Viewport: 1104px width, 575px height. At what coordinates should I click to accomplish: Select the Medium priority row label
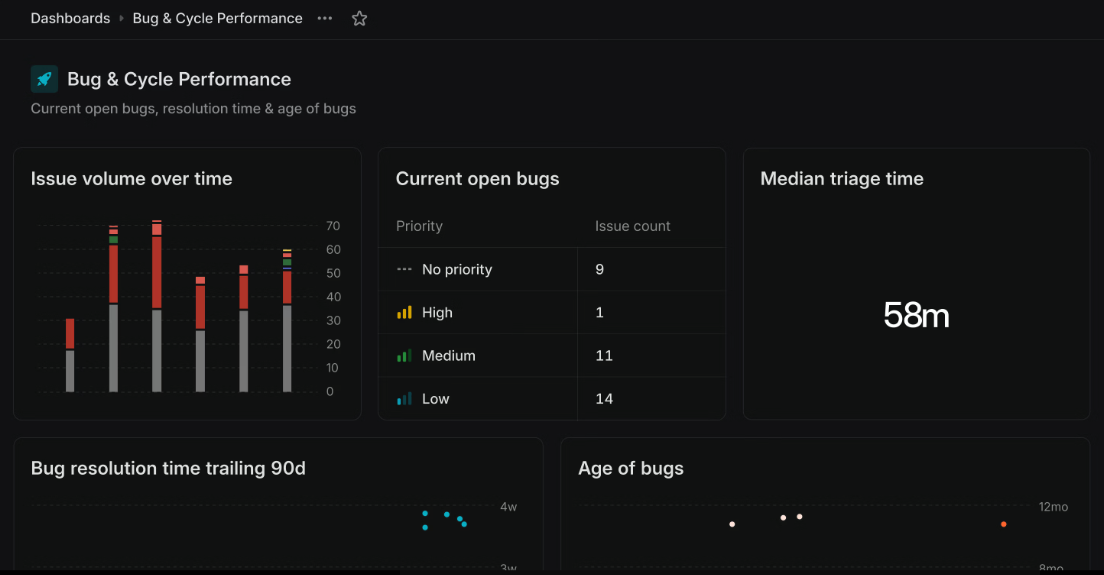pyautogui.click(x=448, y=355)
